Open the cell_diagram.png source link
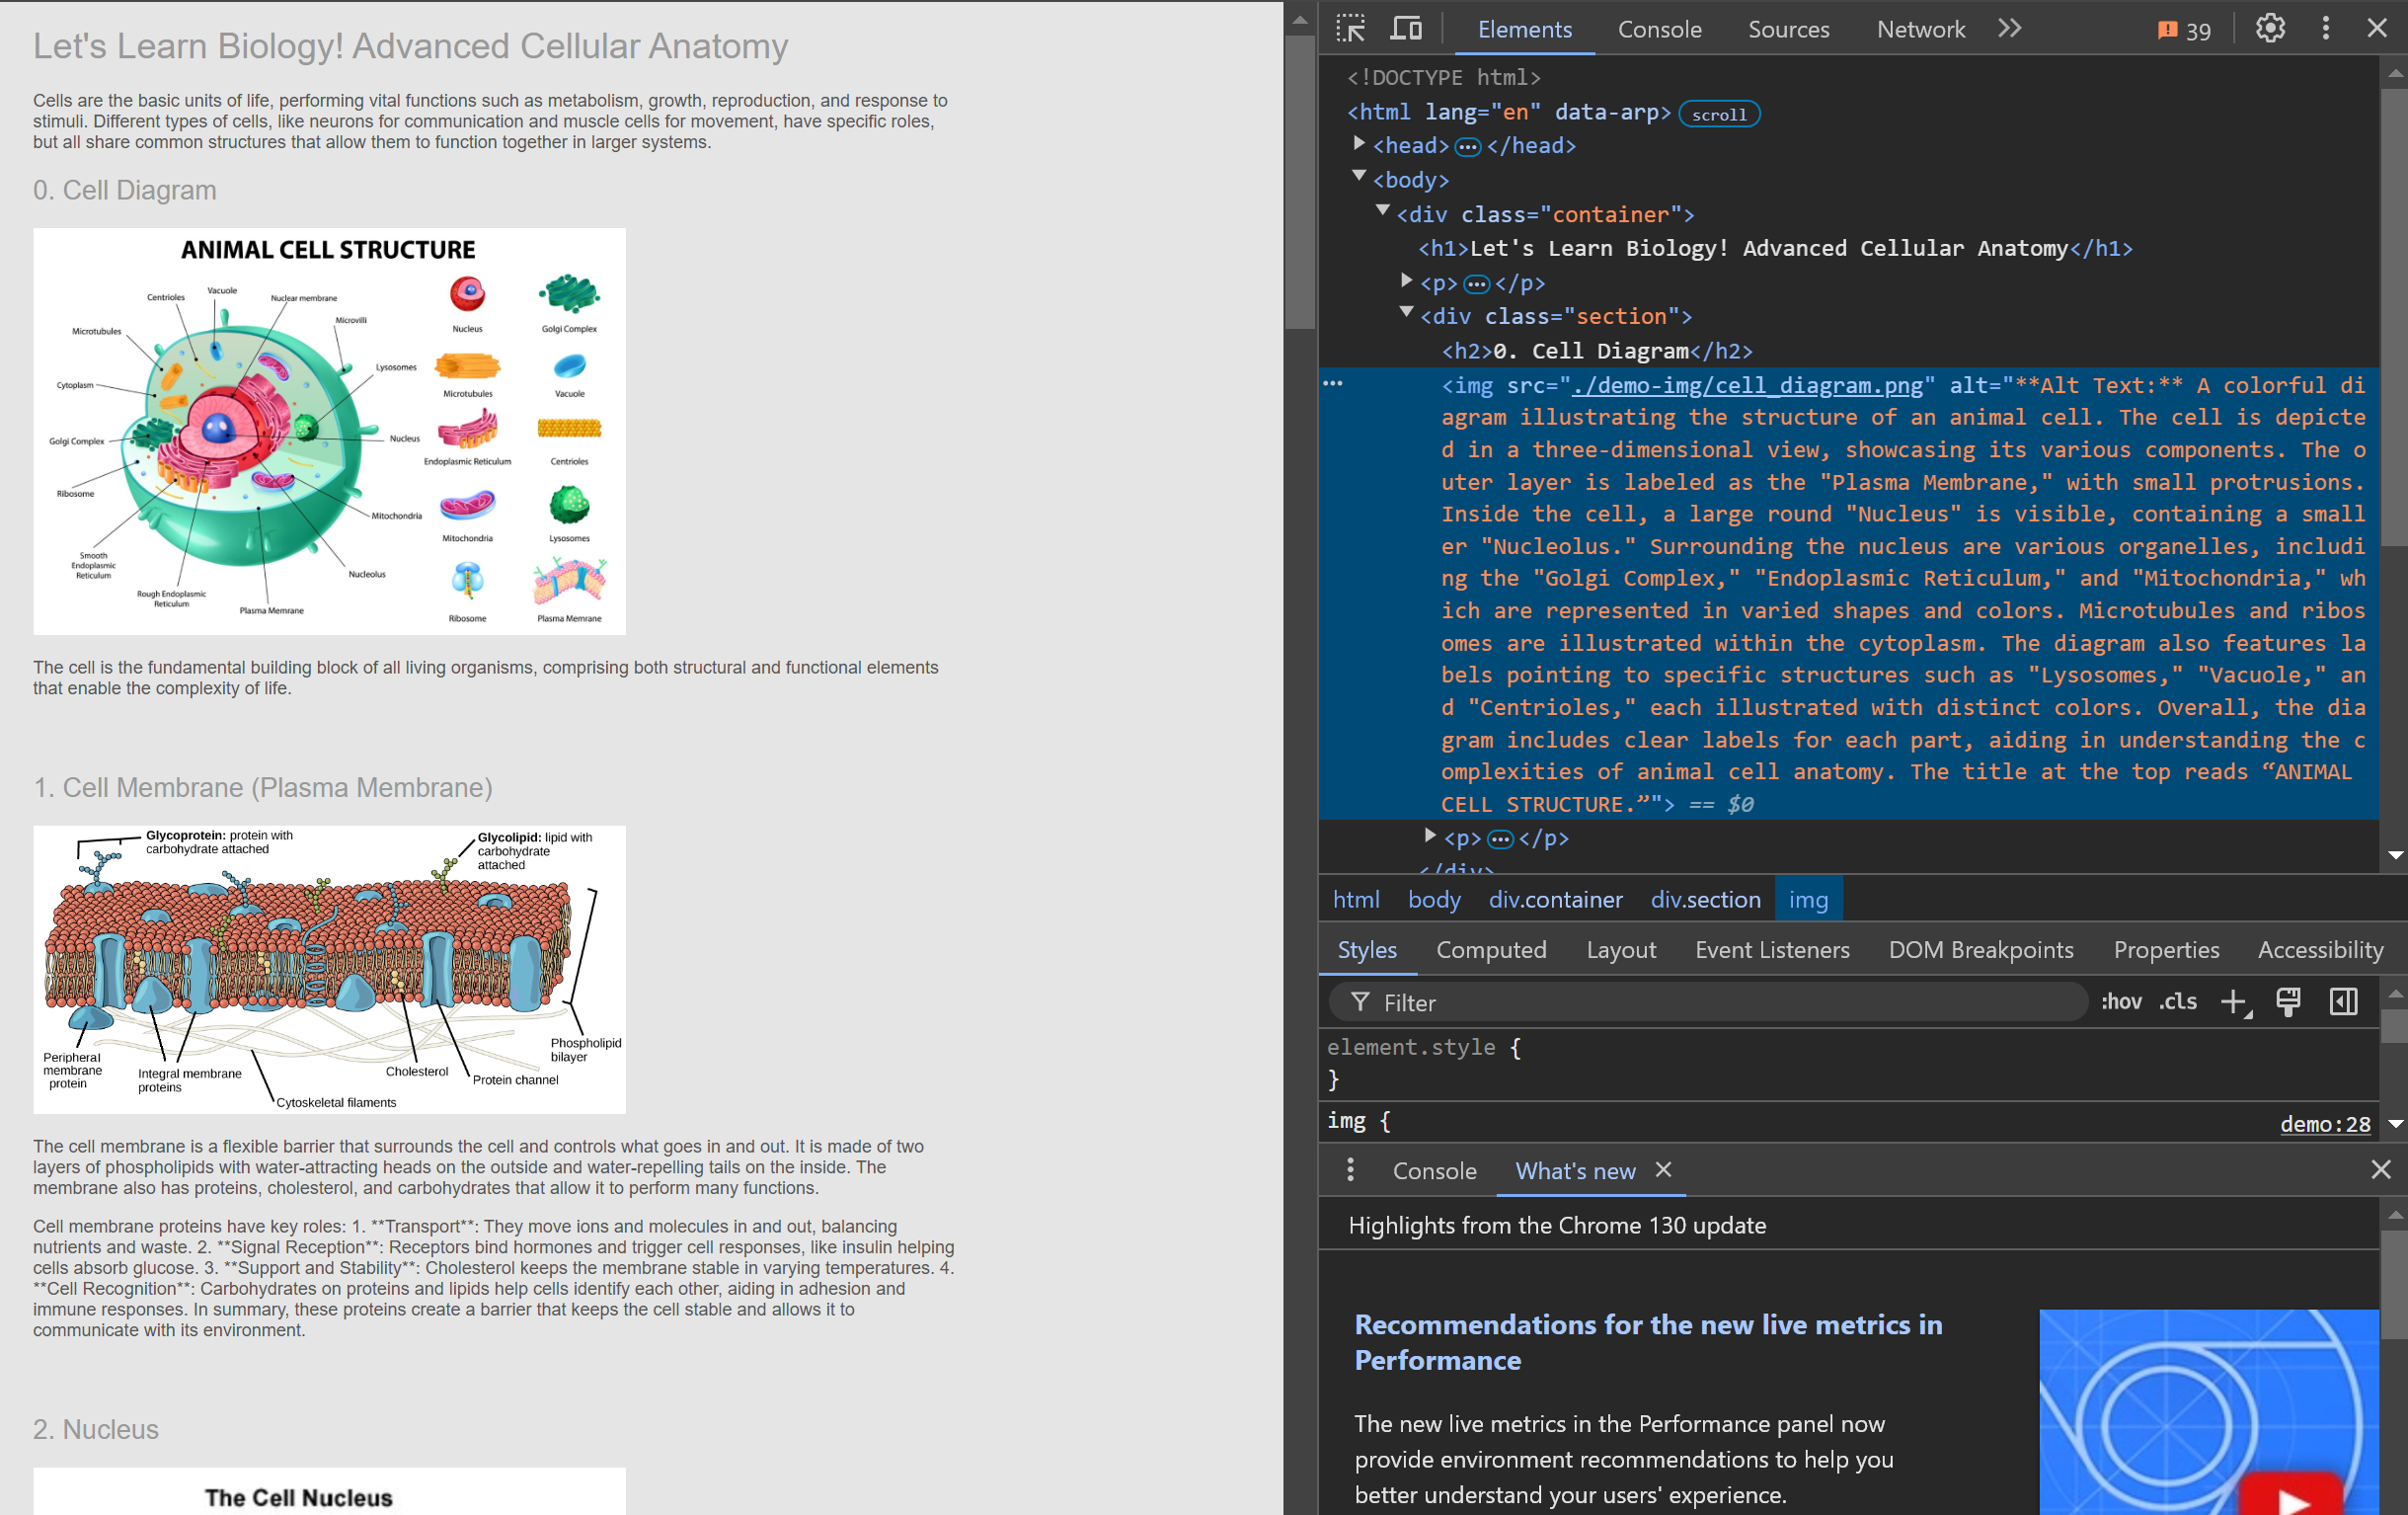Viewport: 2408px width, 1515px height. (1746, 386)
